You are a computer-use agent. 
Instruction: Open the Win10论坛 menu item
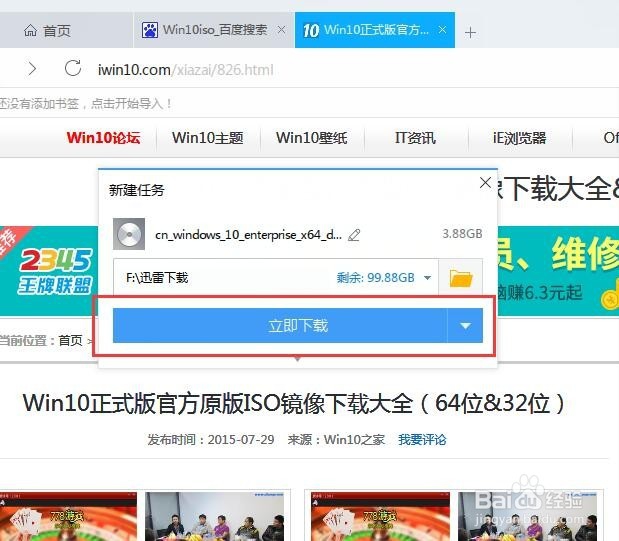pos(103,138)
